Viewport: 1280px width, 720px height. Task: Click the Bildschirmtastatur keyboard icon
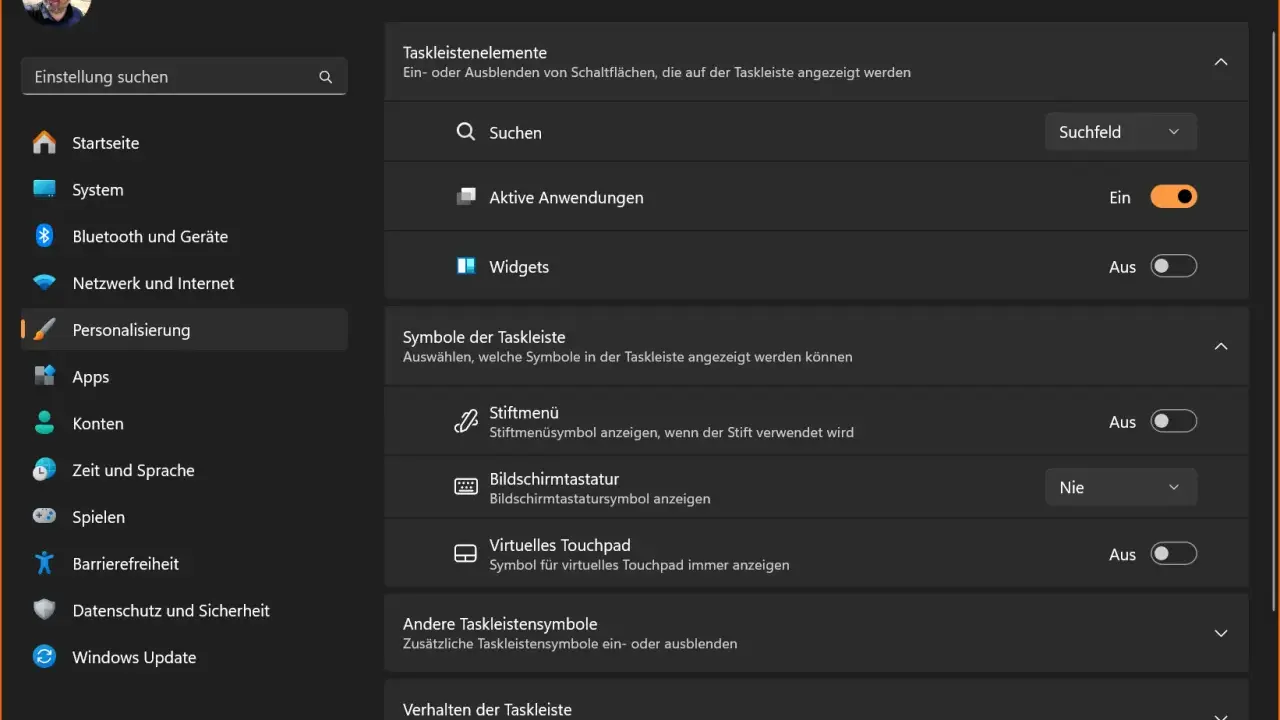[x=466, y=487]
